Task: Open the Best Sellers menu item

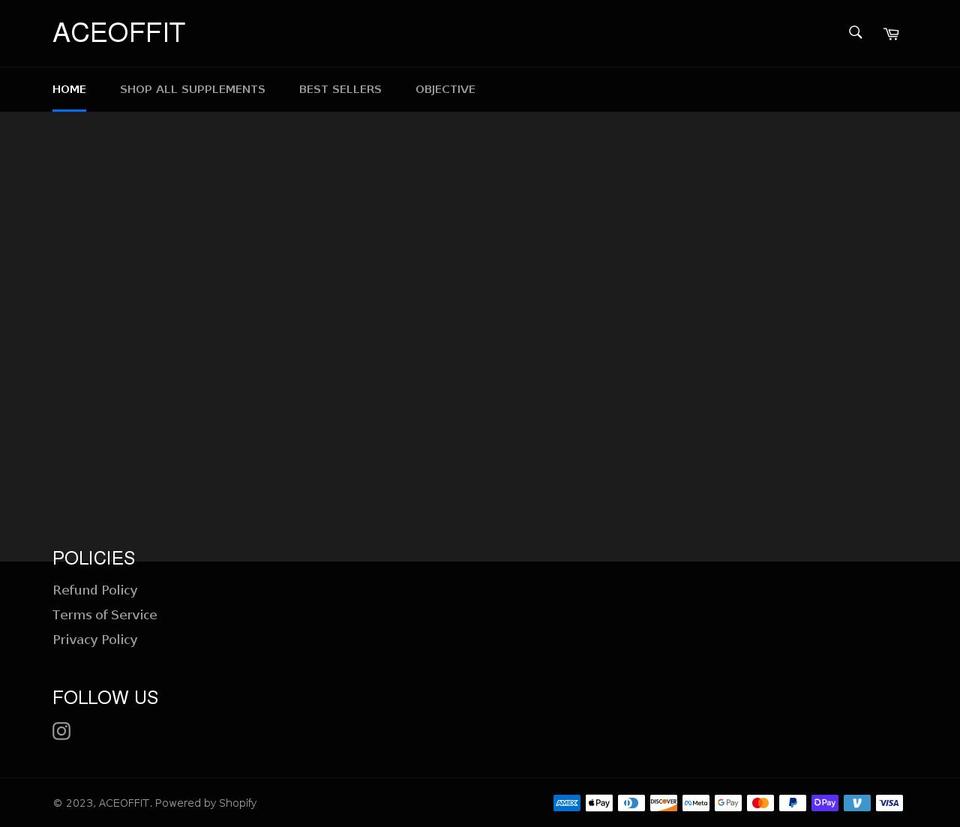Action: pyautogui.click(x=340, y=89)
